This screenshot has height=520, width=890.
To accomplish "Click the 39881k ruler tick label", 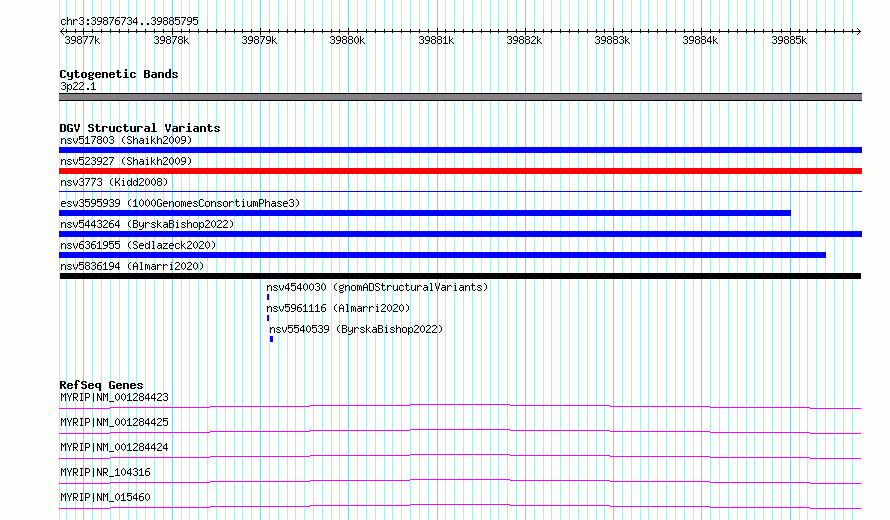I will pos(436,40).
